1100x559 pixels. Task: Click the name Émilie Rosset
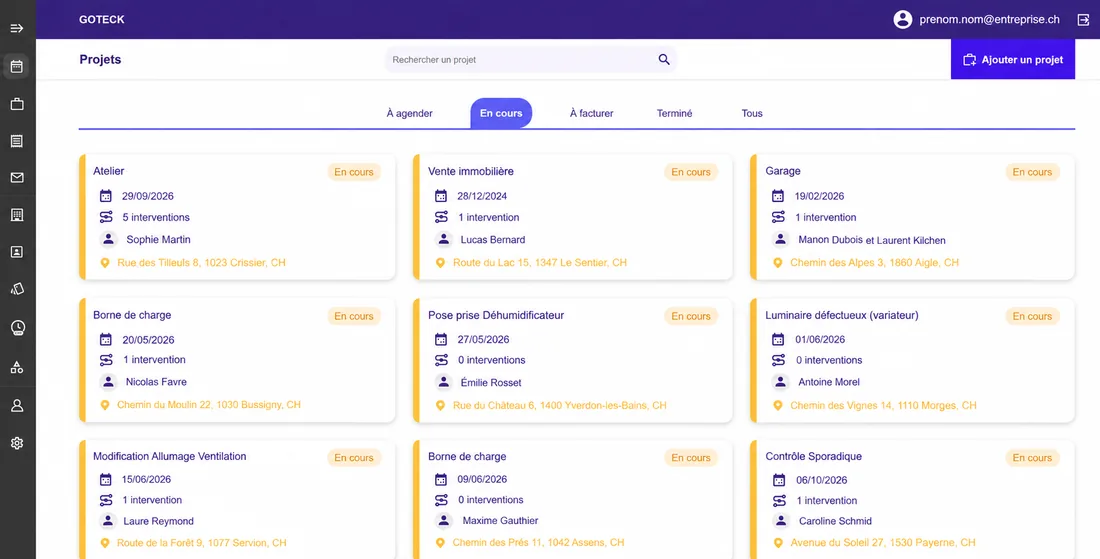(491, 382)
